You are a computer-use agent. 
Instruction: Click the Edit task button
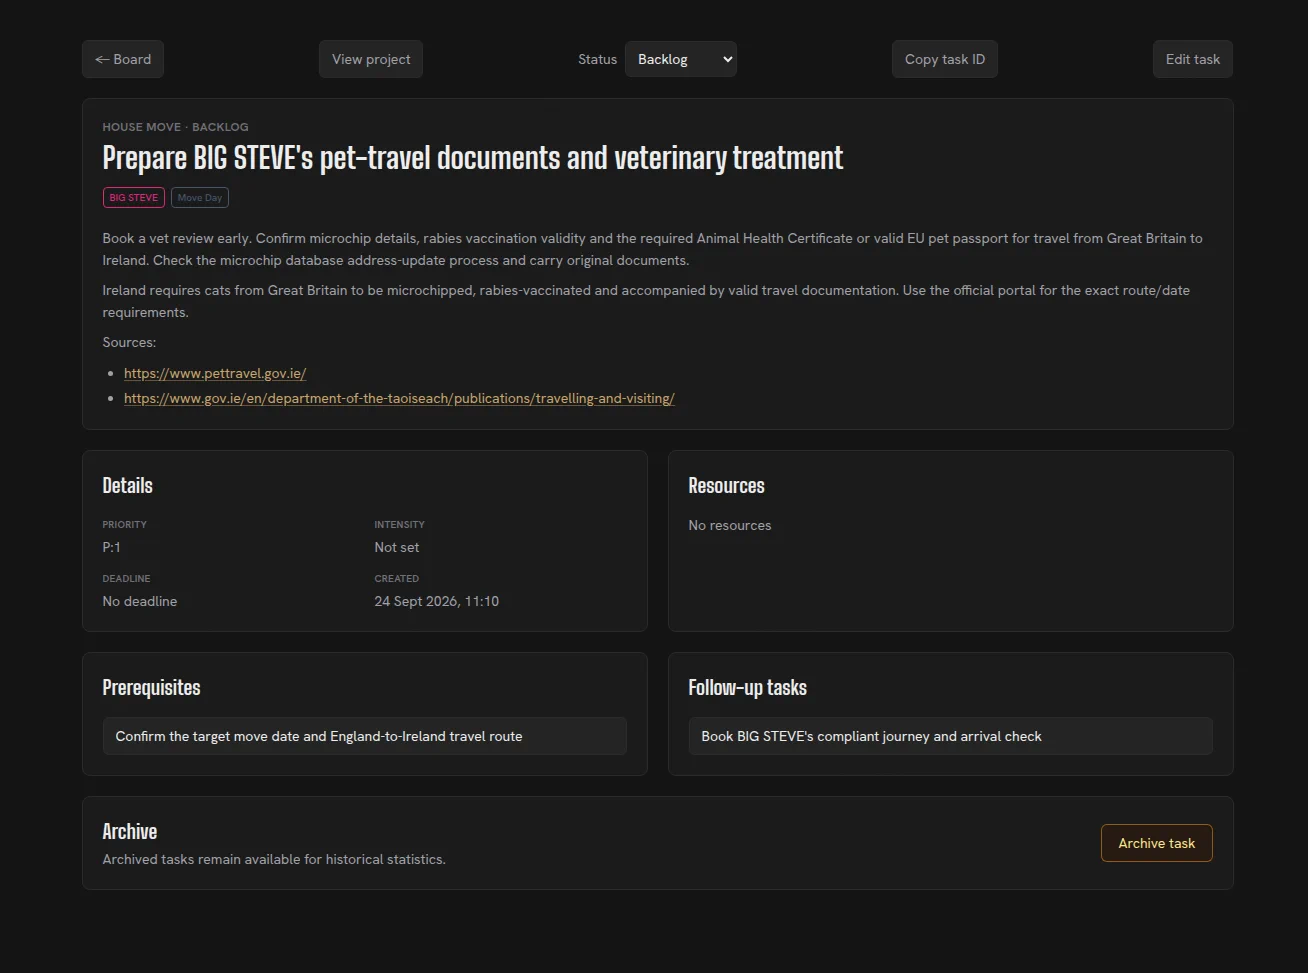(1193, 59)
